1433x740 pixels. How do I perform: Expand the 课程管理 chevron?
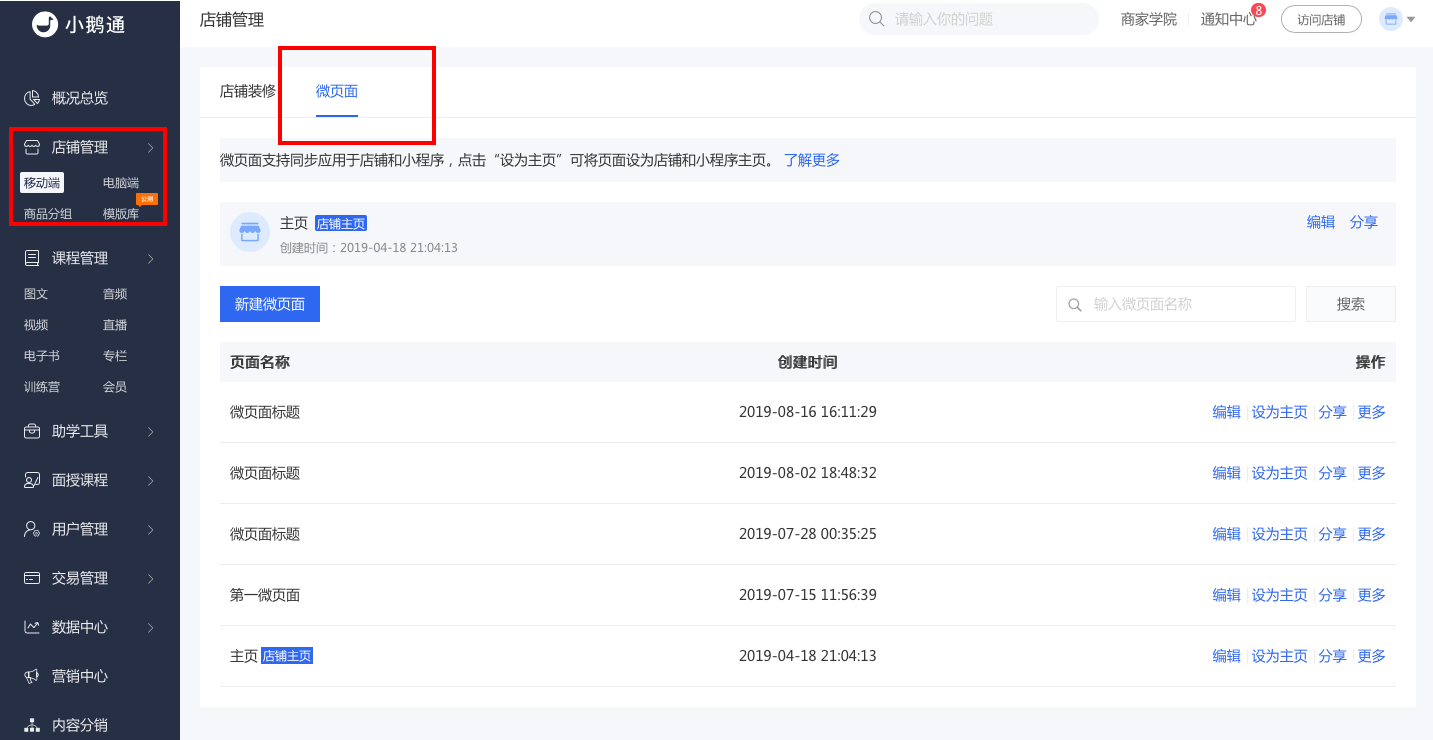pos(150,258)
